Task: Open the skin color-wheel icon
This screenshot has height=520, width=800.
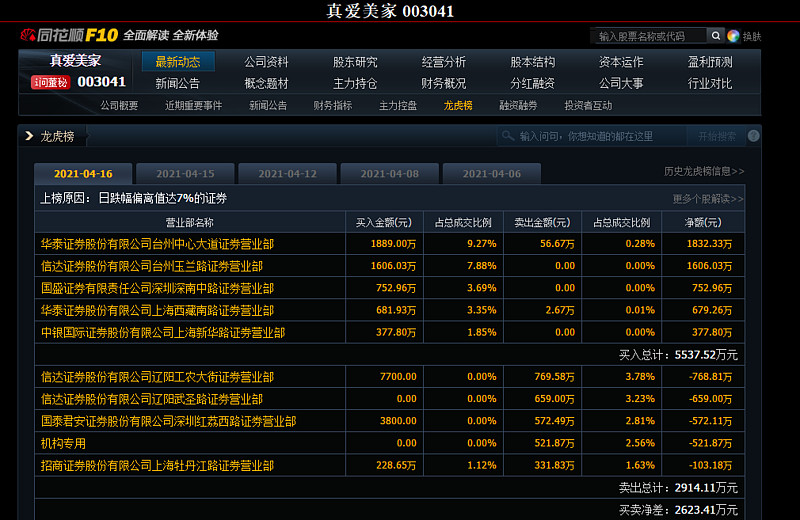Action: [733, 36]
